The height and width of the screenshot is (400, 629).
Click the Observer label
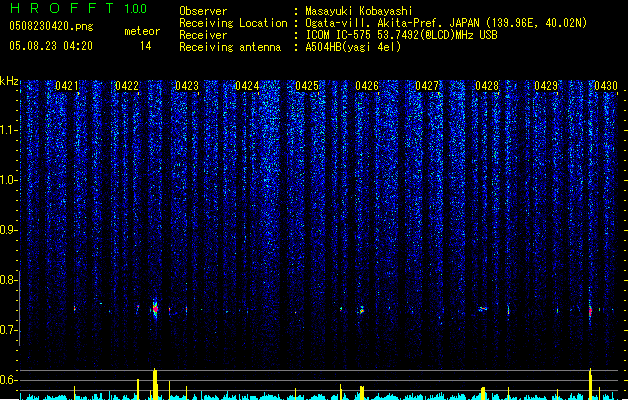click(x=203, y=11)
